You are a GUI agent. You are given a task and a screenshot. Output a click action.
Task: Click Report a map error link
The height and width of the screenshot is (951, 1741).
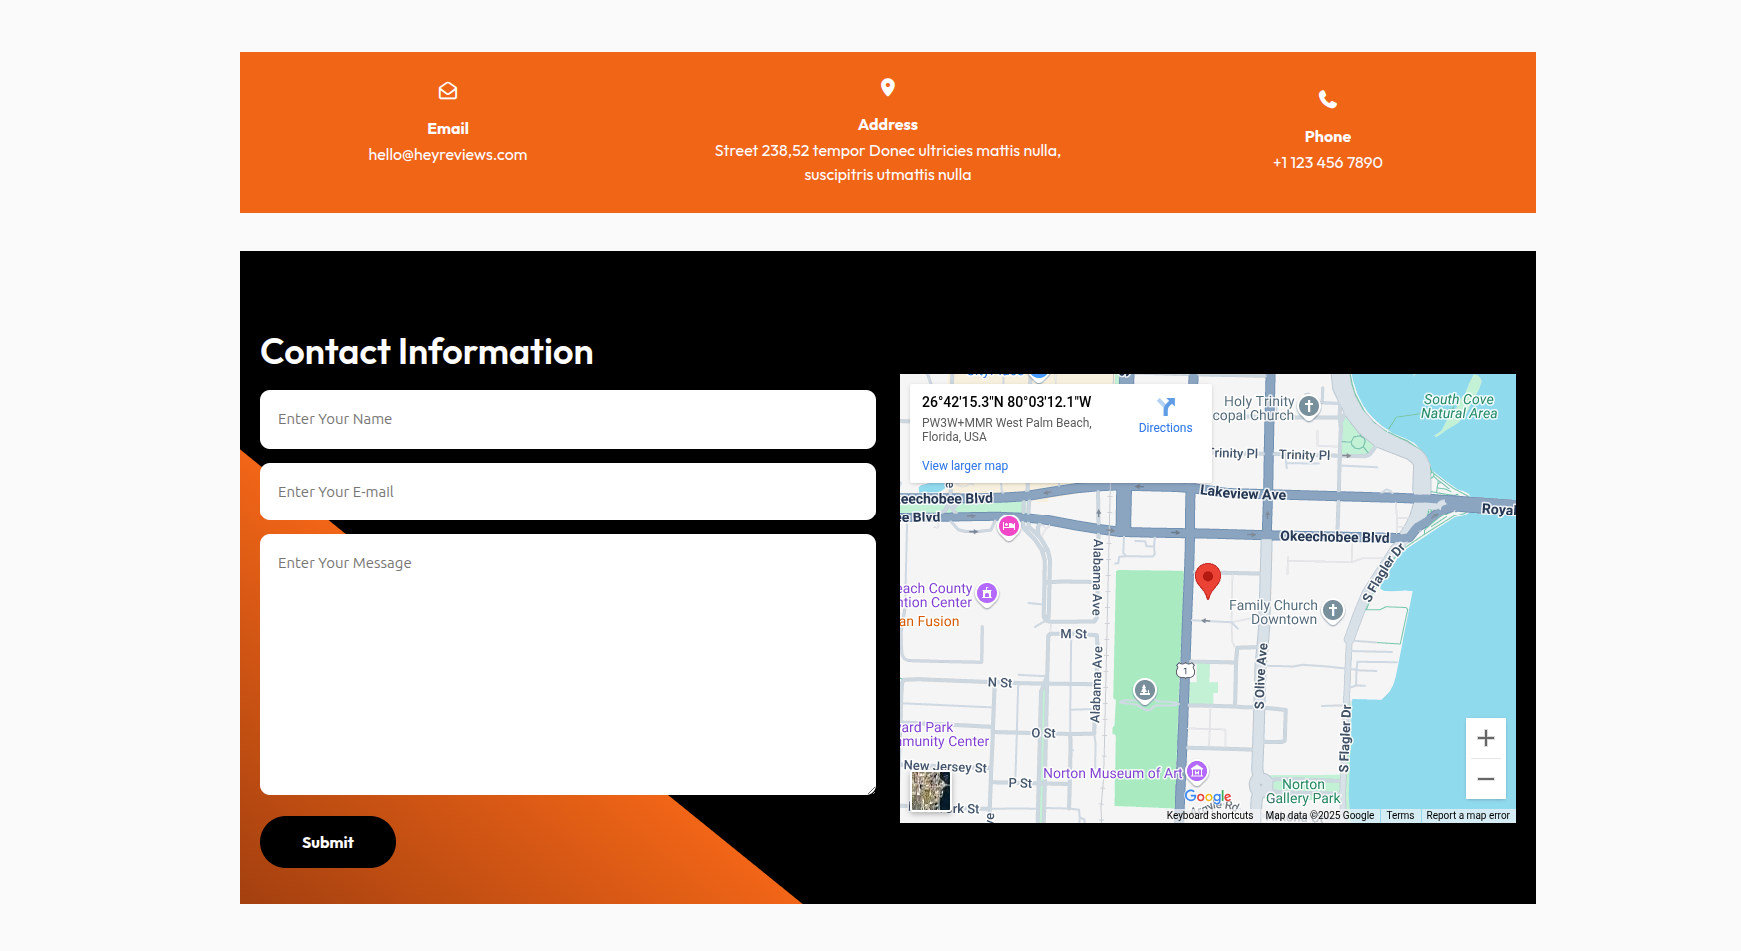pyautogui.click(x=1467, y=816)
